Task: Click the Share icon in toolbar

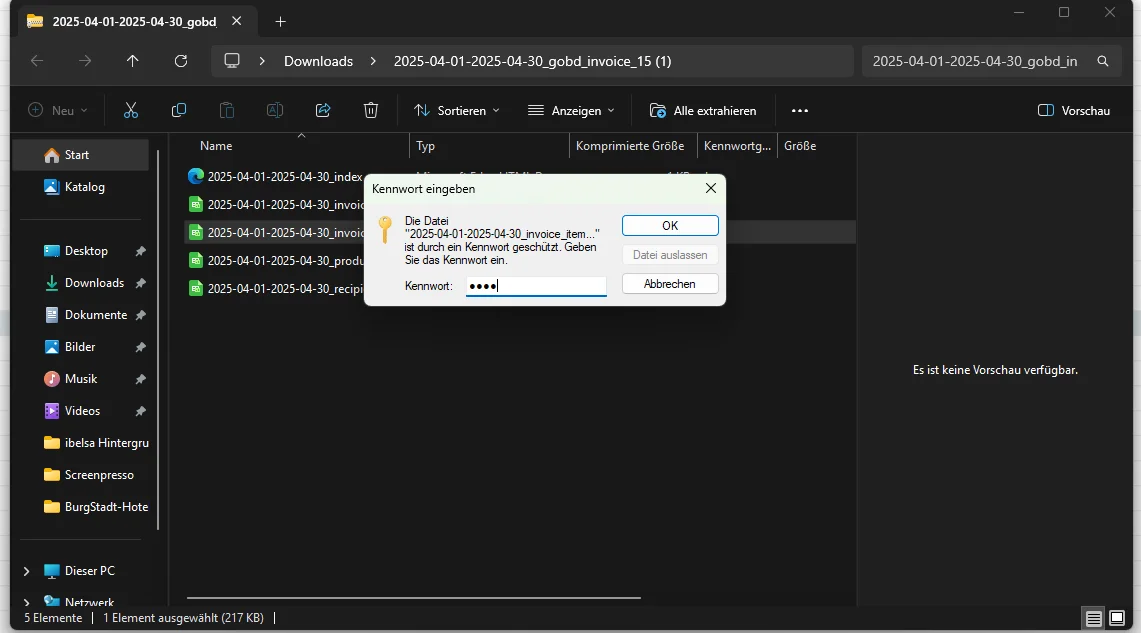Action: [x=323, y=111]
